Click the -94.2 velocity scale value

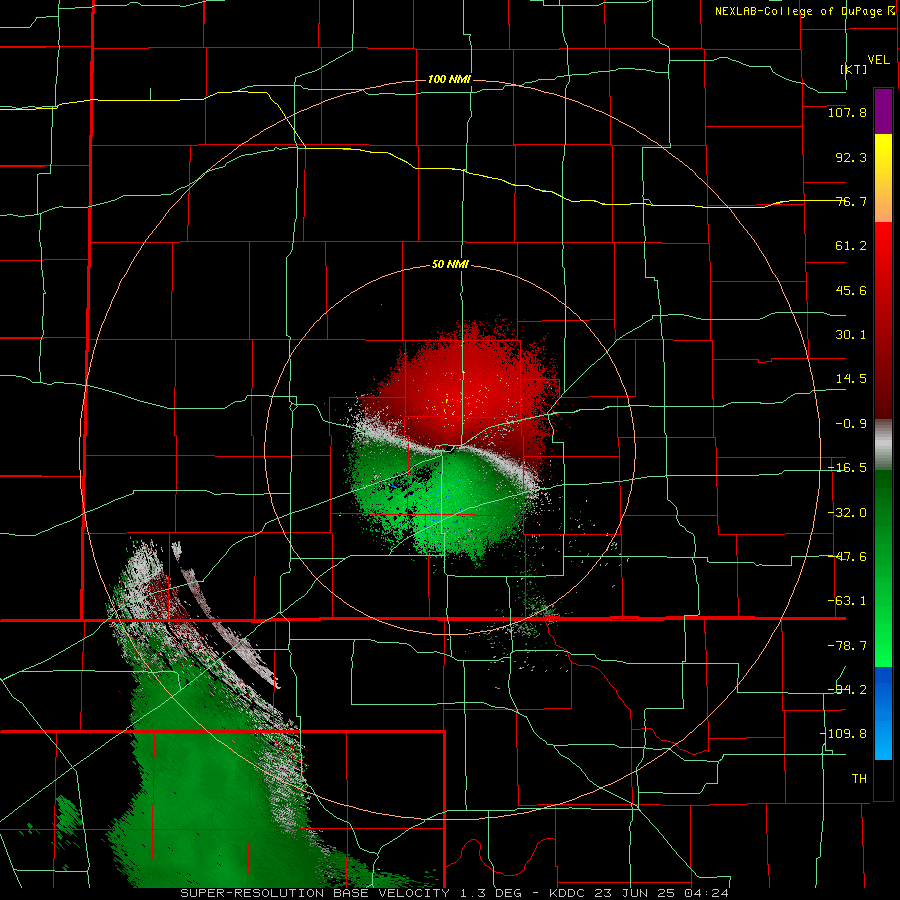click(847, 690)
